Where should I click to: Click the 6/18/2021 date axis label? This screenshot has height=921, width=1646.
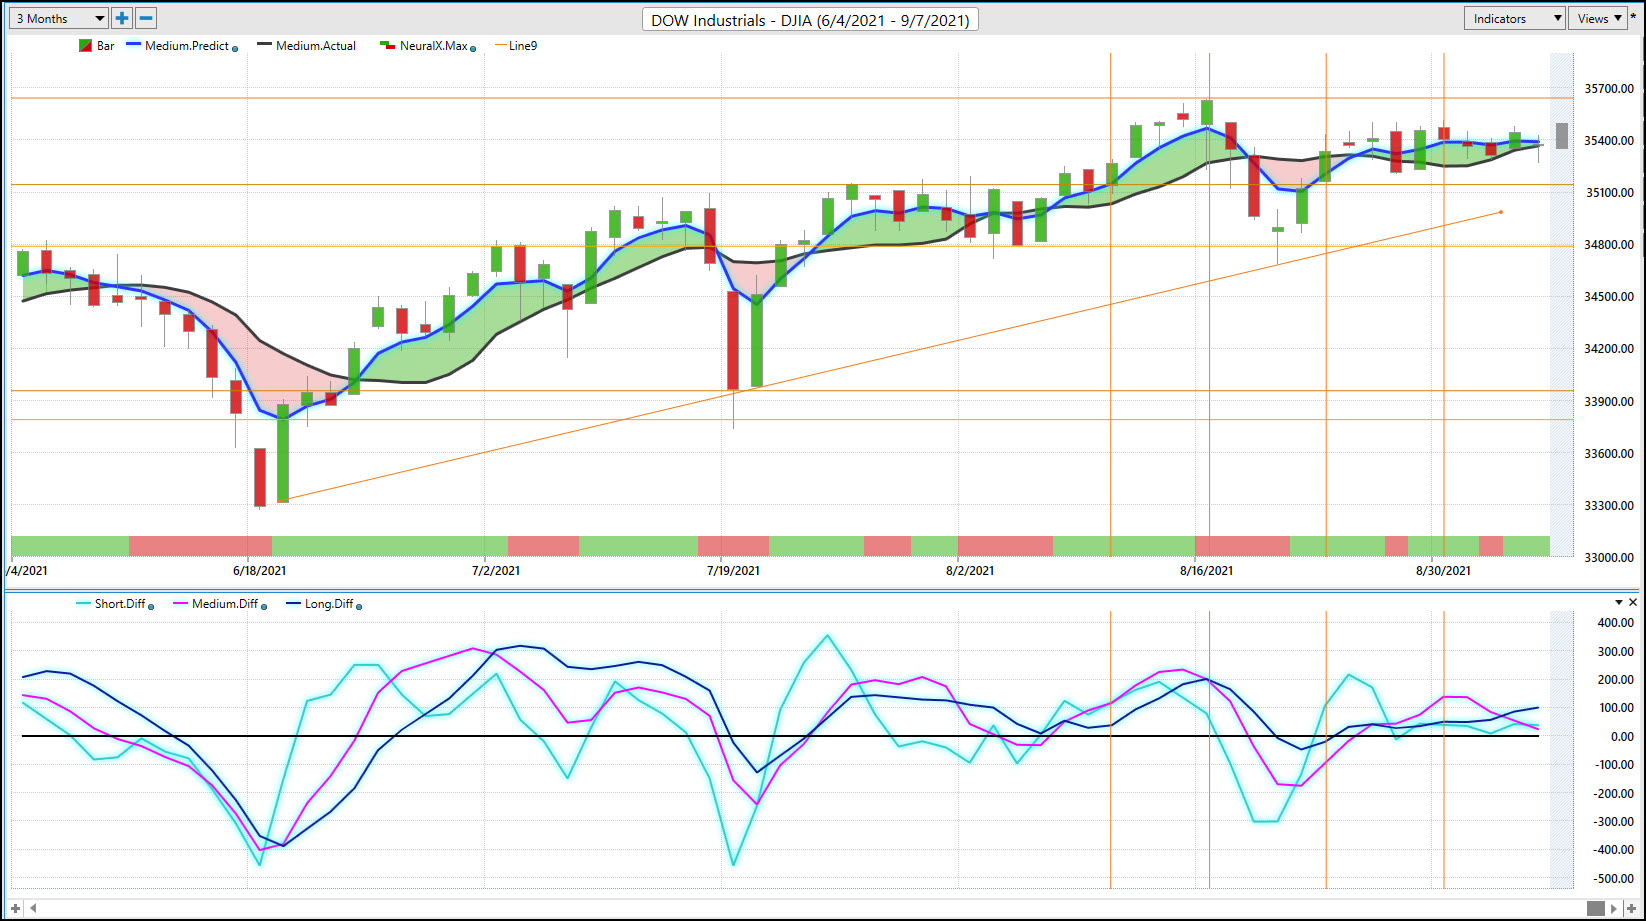(259, 571)
